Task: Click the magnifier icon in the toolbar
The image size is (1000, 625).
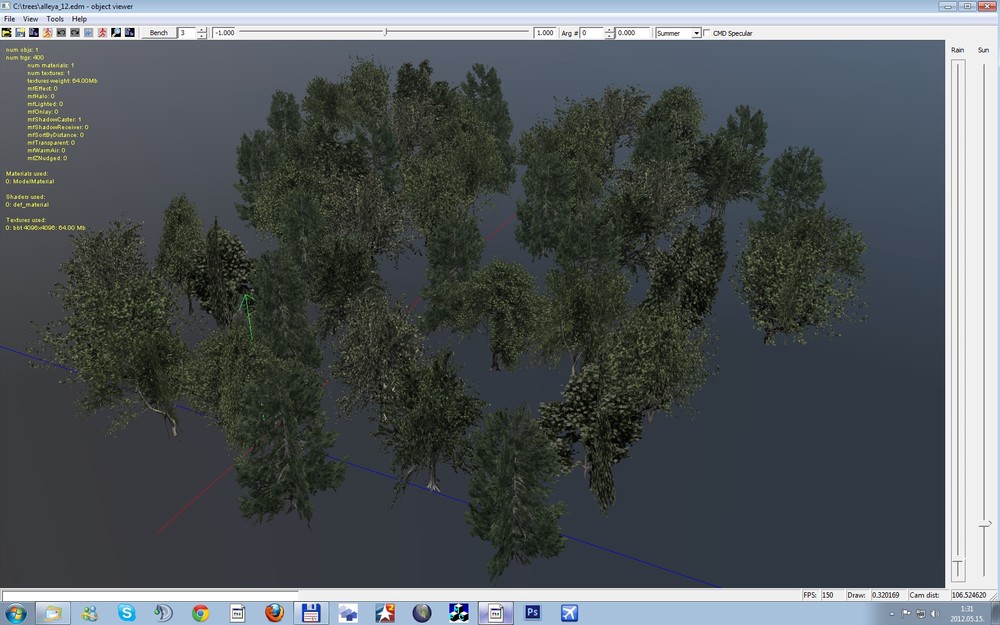Action: click(x=116, y=33)
